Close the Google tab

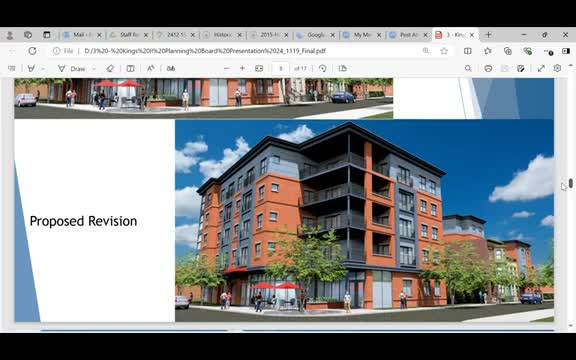pyautogui.click(x=332, y=35)
